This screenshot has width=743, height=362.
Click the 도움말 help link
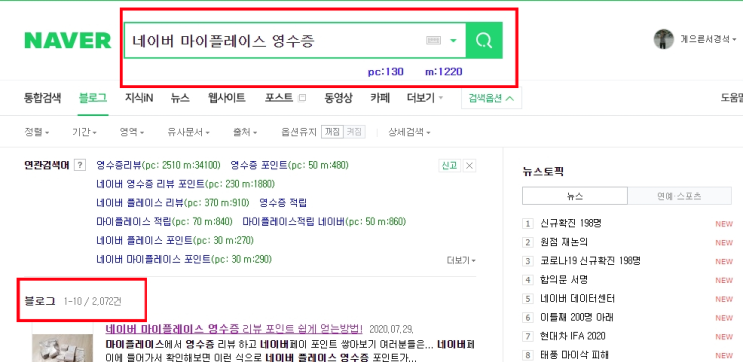(732, 98)
